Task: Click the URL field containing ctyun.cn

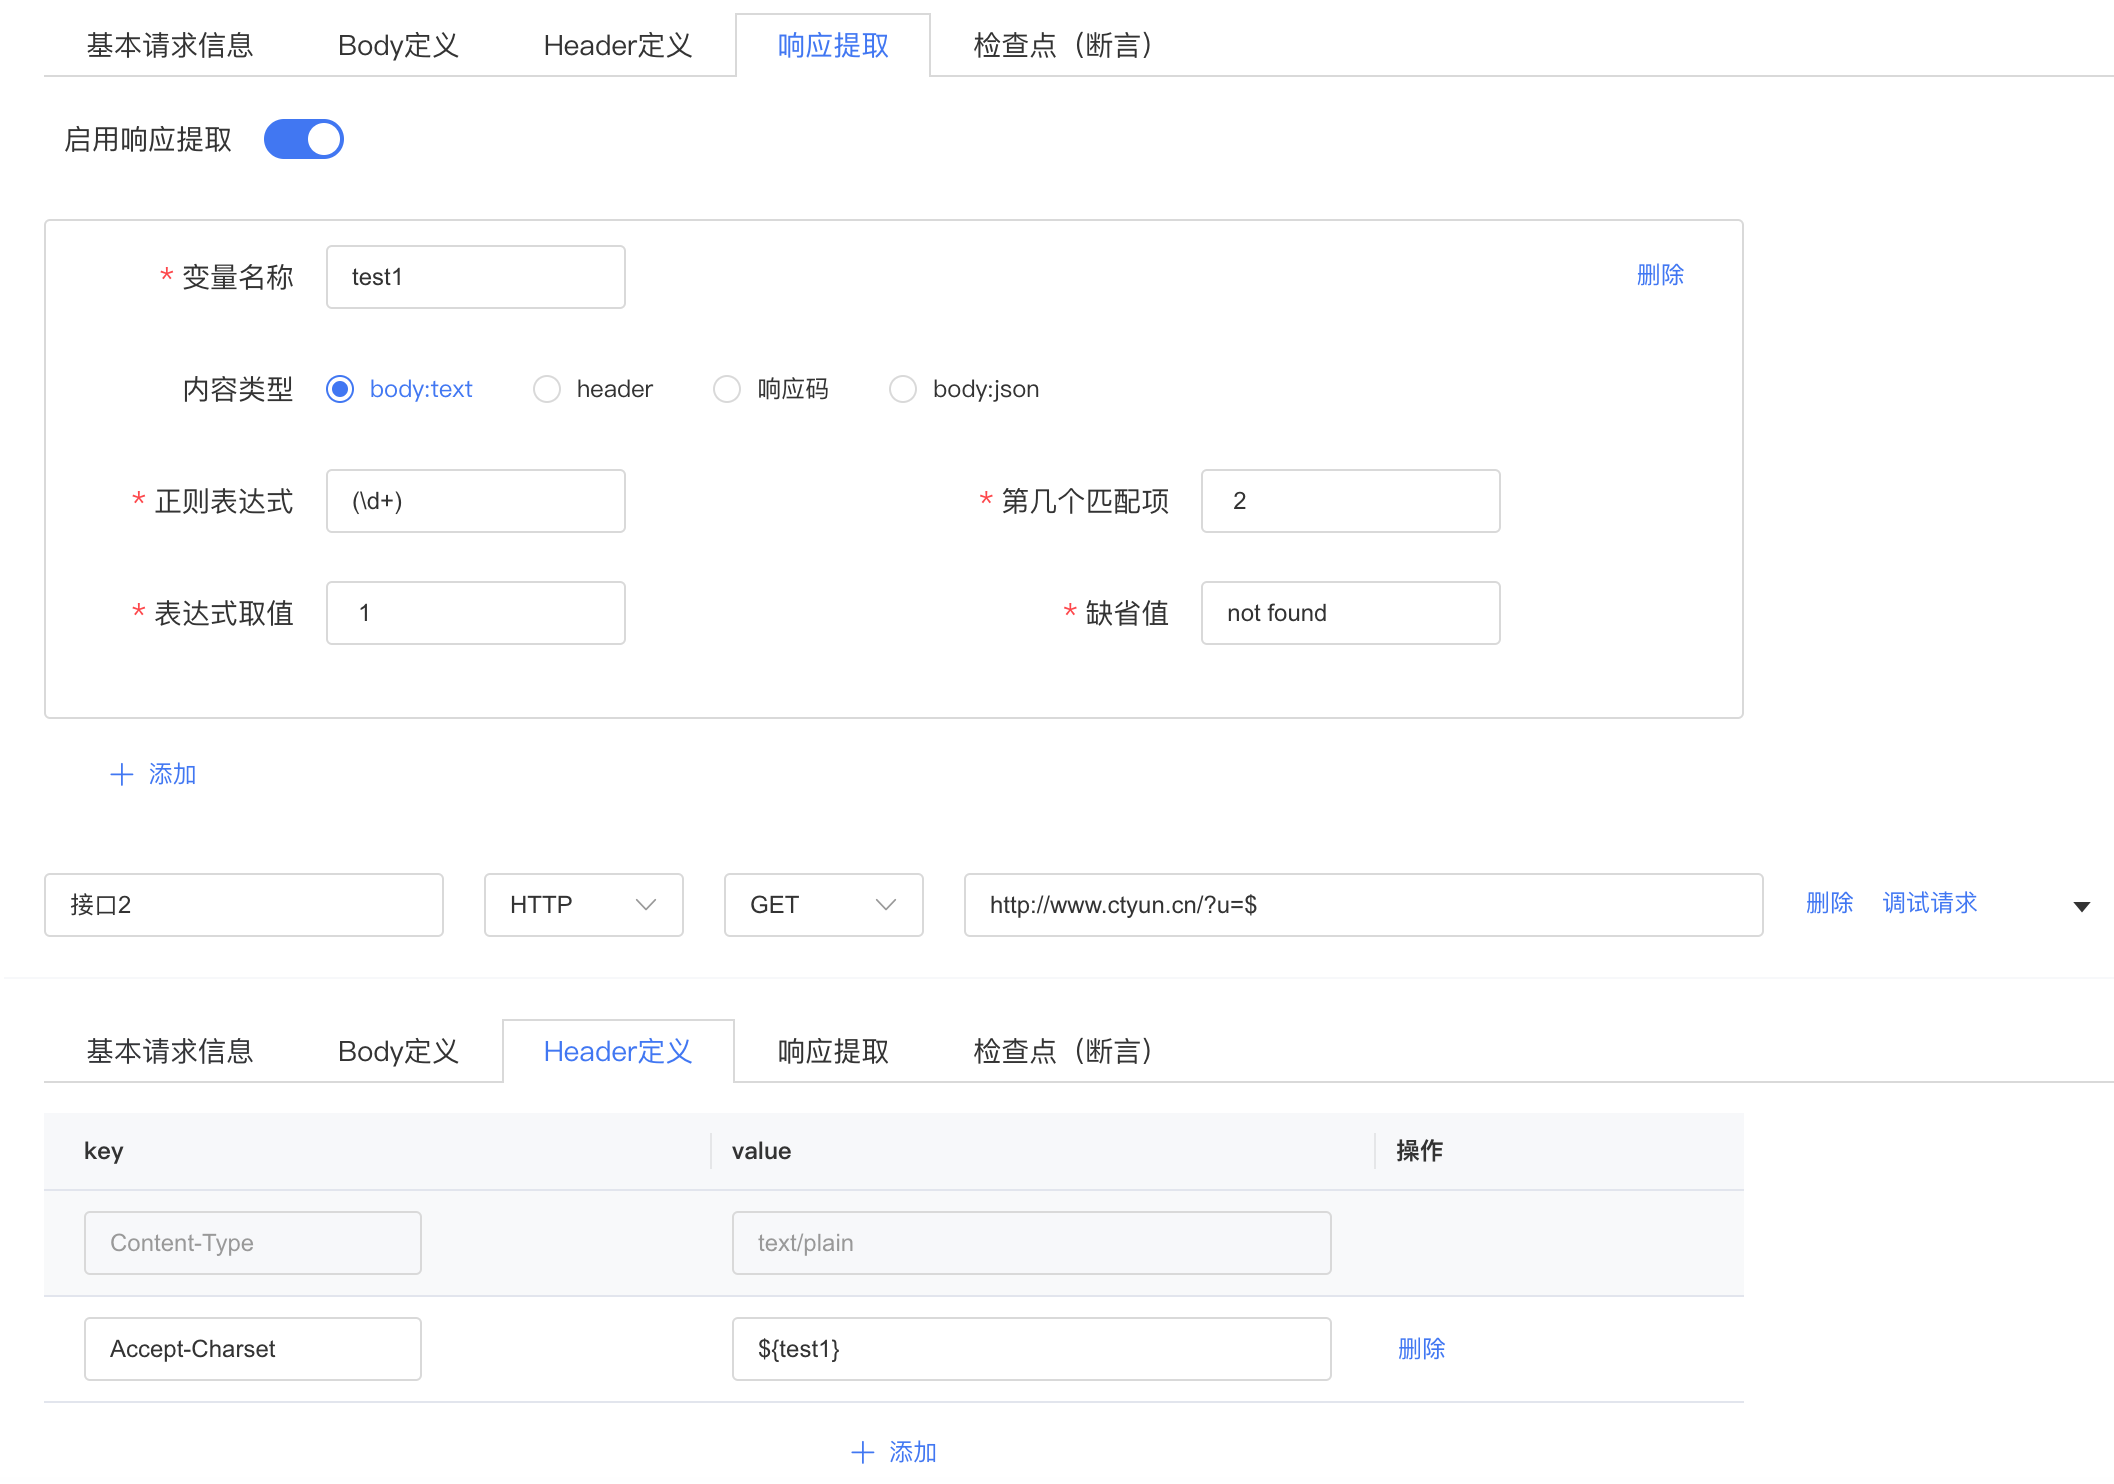Action: pyautogui.click(x=1362, y=905)
